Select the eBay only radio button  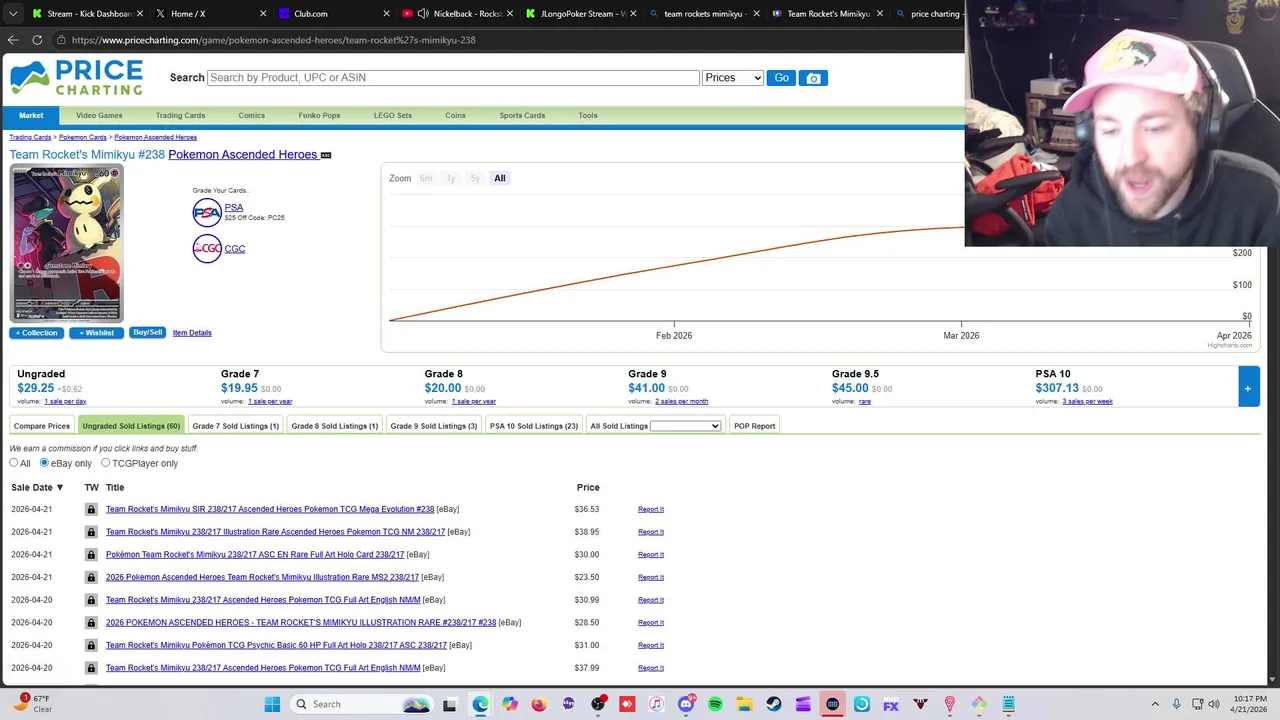coord(44,463)
